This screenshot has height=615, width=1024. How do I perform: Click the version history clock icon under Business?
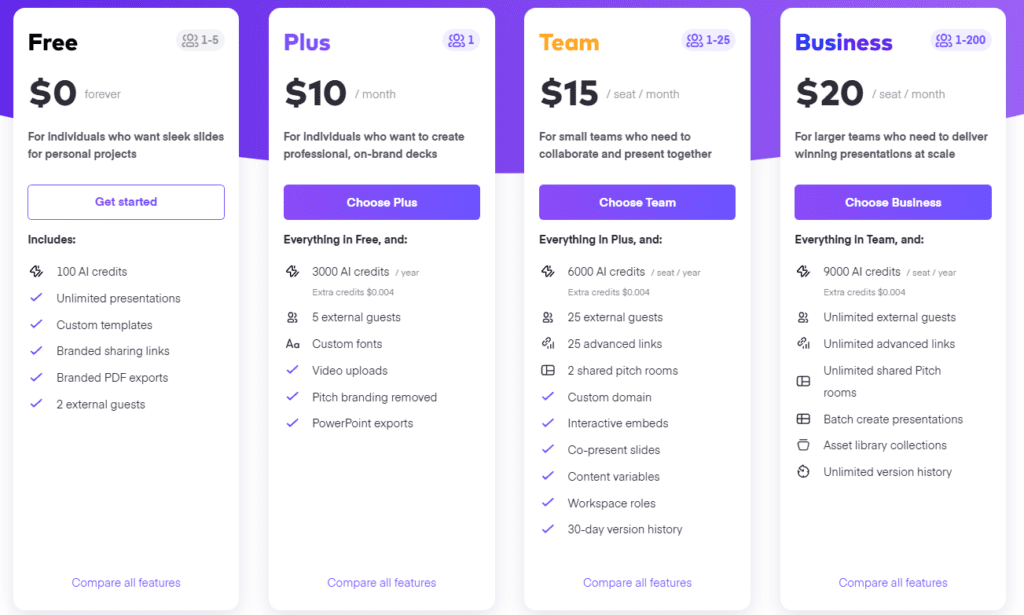pos(805,471)
